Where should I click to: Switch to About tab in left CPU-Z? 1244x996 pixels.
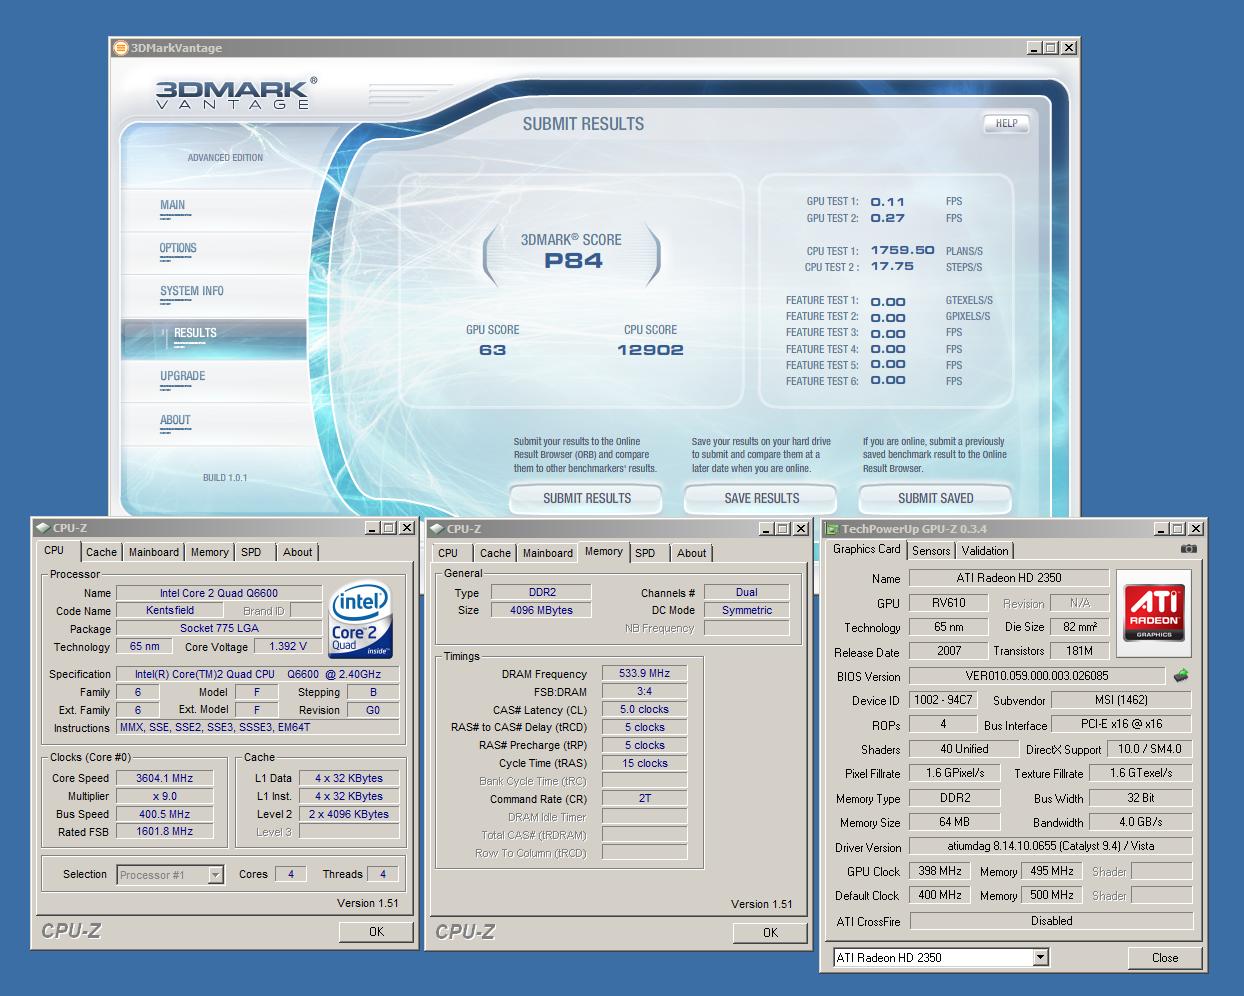point(297,552)
